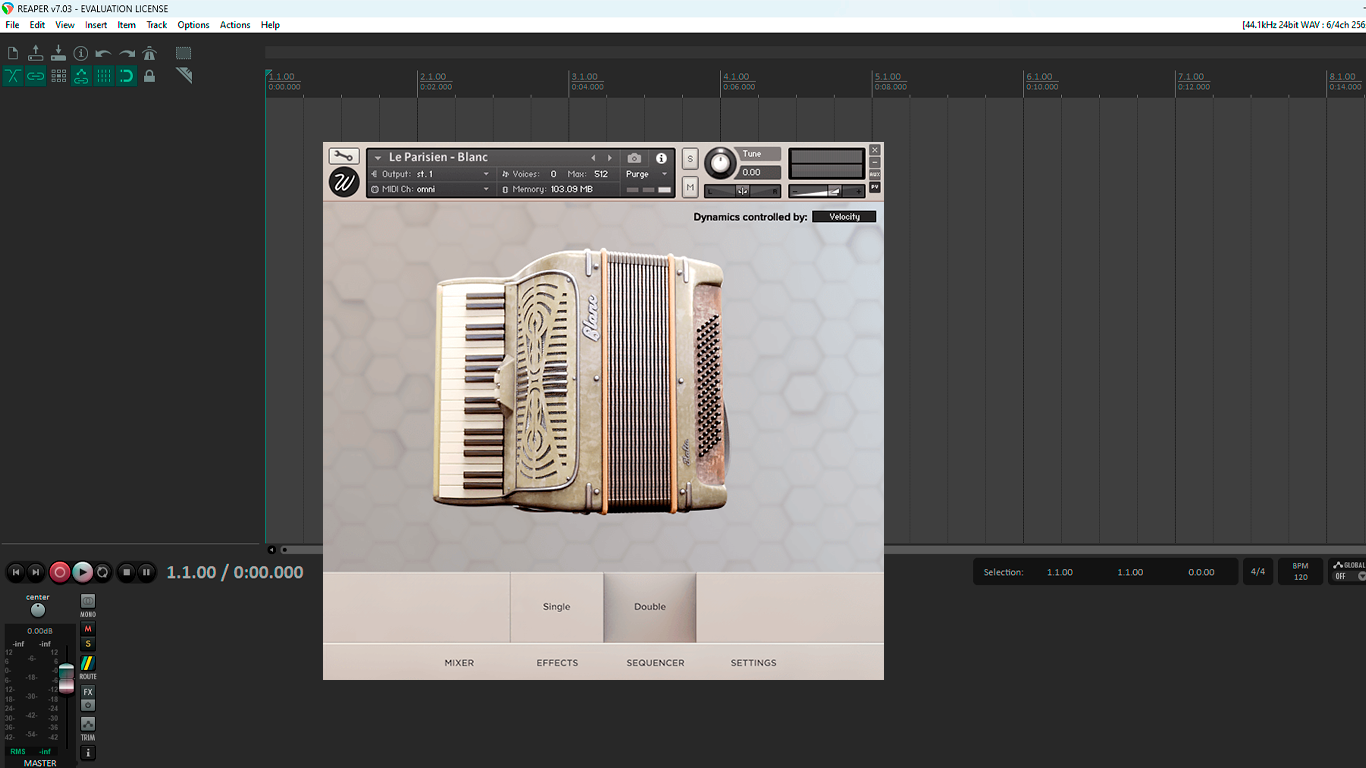The width and height of the screenshot is (1366, 768).
Task: Click the New Project toolbar icon
Action: [13, 53]
